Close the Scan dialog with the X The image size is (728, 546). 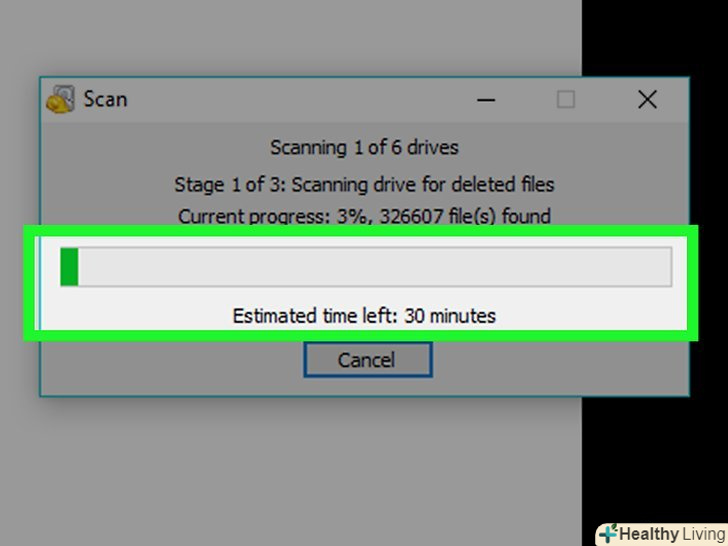tap(647, 99)
